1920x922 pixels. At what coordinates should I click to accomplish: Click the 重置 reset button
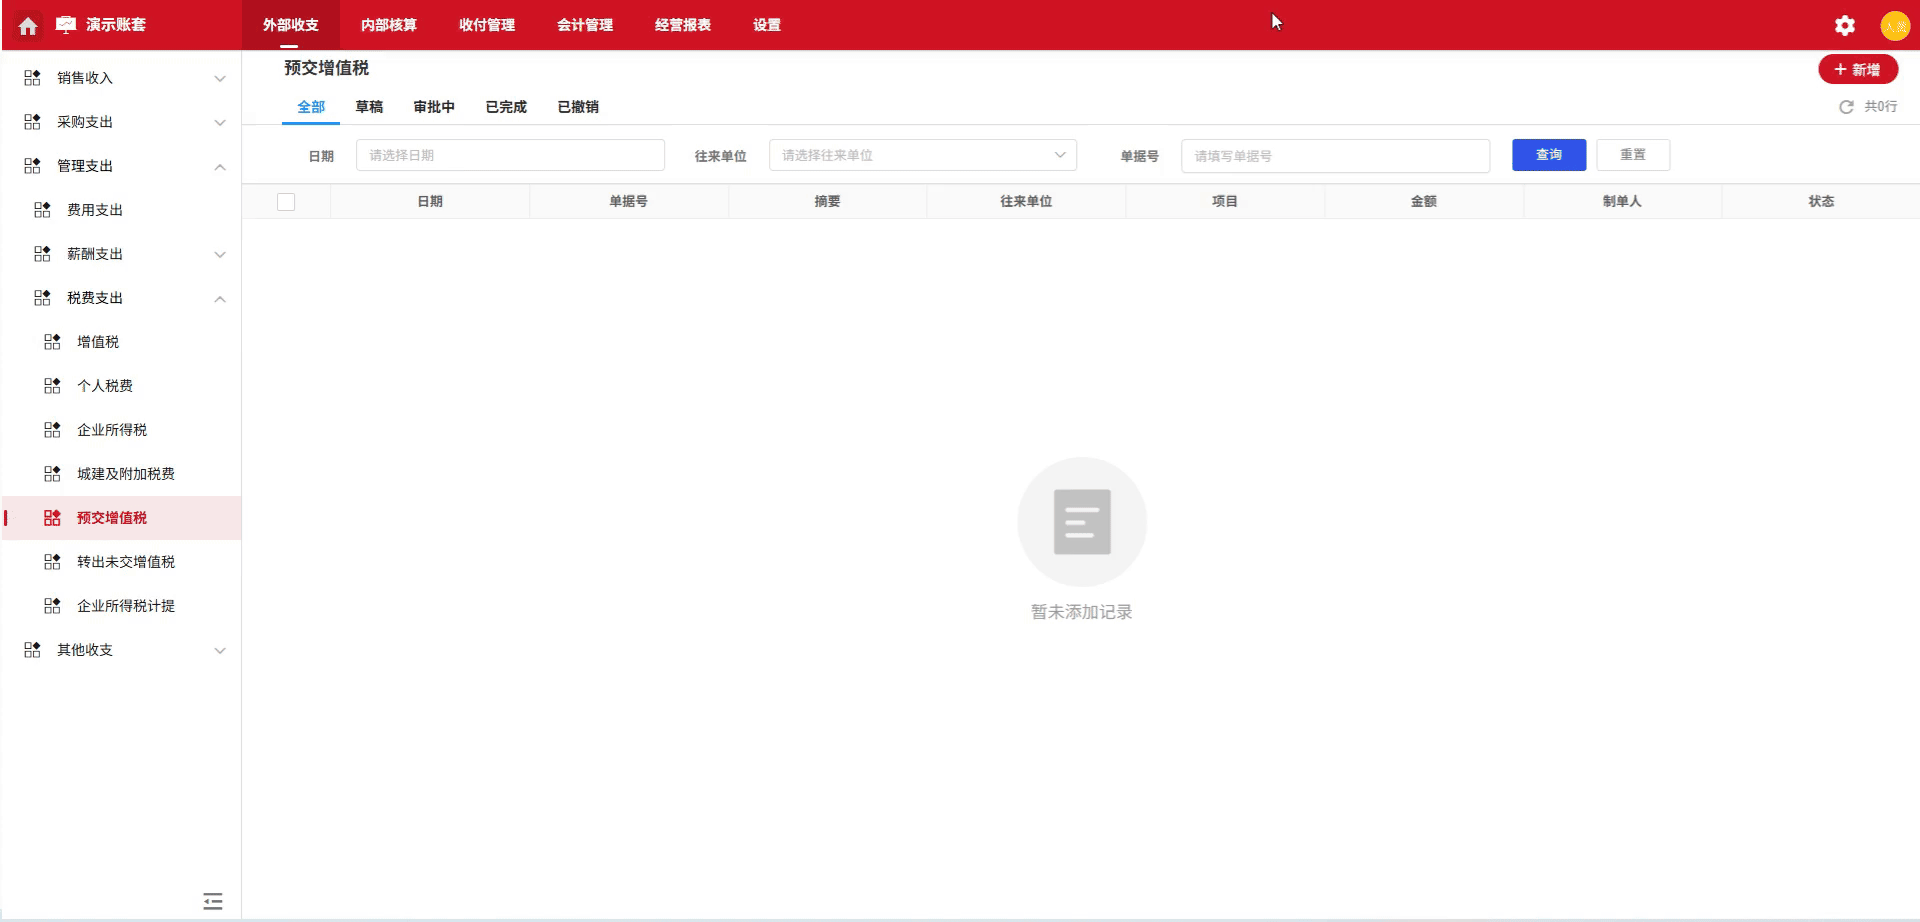pyautogui.click(x=1633, y=154)
